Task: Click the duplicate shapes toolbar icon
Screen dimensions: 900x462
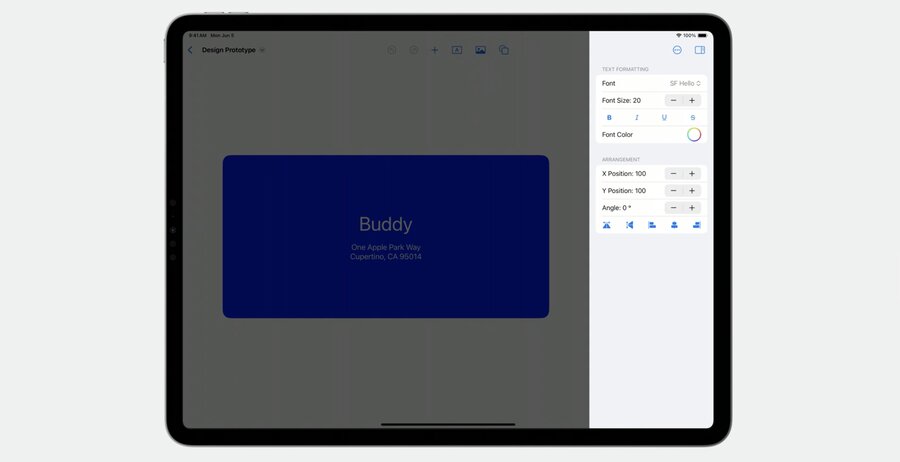Action: [504, 51]
